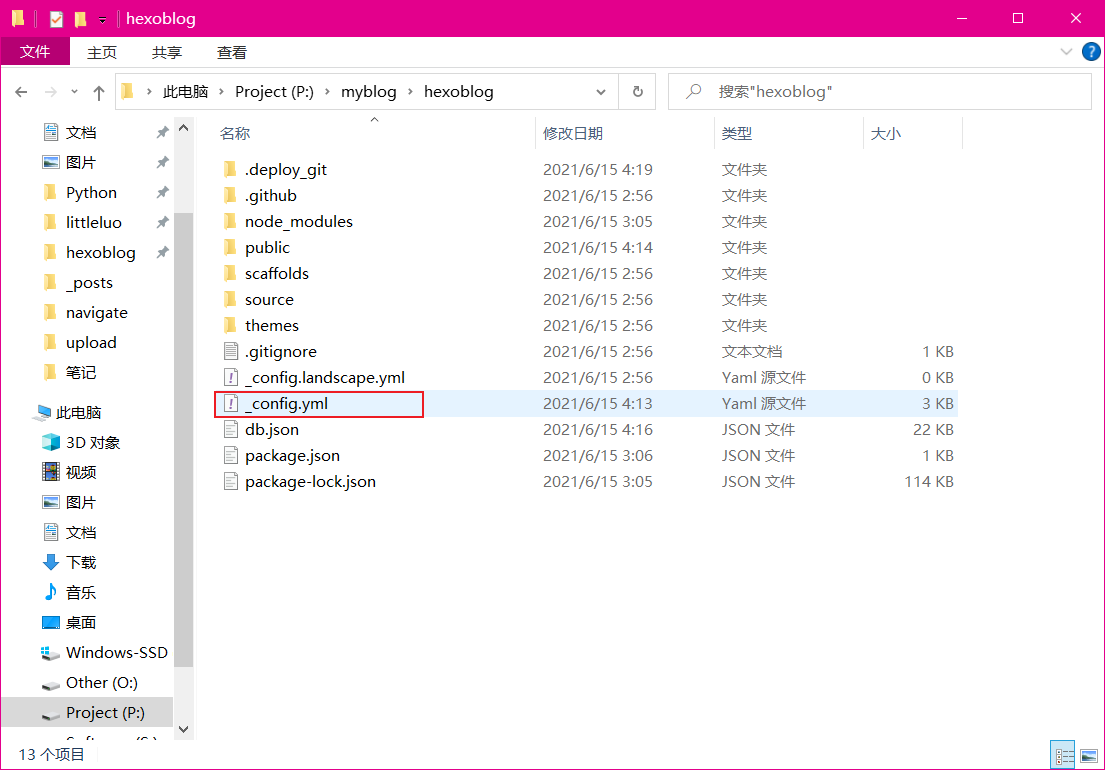Viewport: 1105px width, 770px height.
Task: Expand the ribbon with chevron arrow
Action: (1066, 51)
